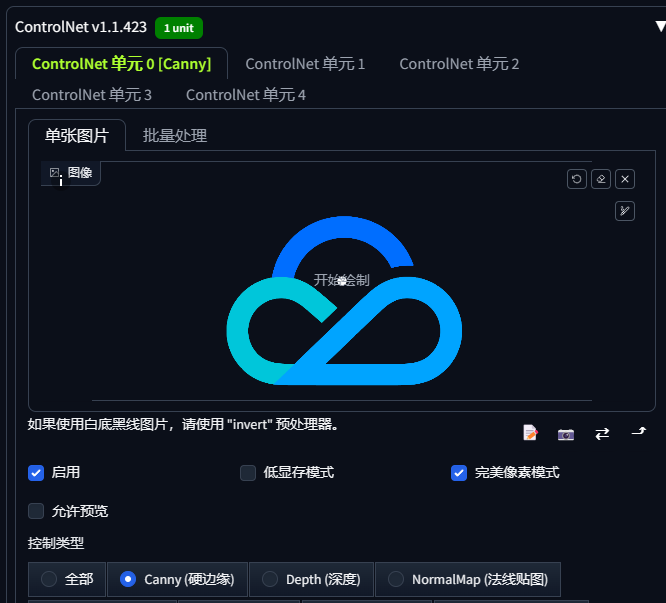
Task: Click the green 1 unit badge
Action: (179, 28)
